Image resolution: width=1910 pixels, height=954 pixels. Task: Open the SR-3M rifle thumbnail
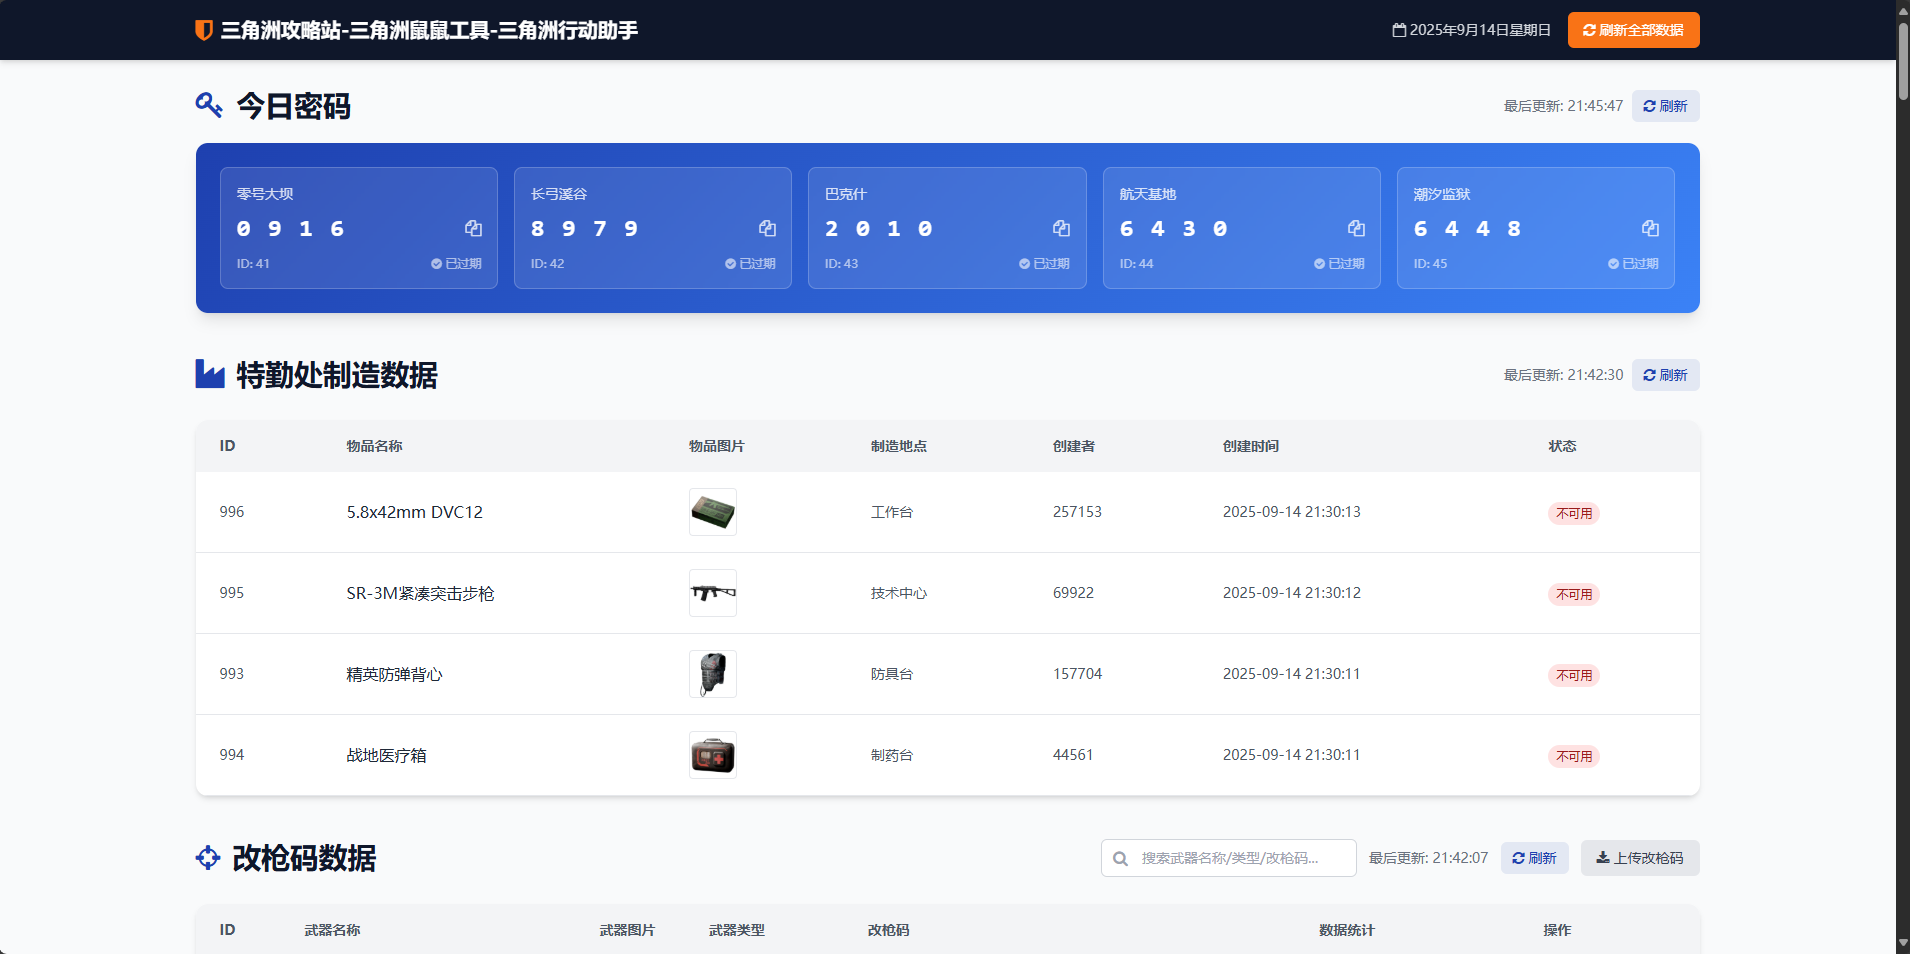tap(713, 593)
